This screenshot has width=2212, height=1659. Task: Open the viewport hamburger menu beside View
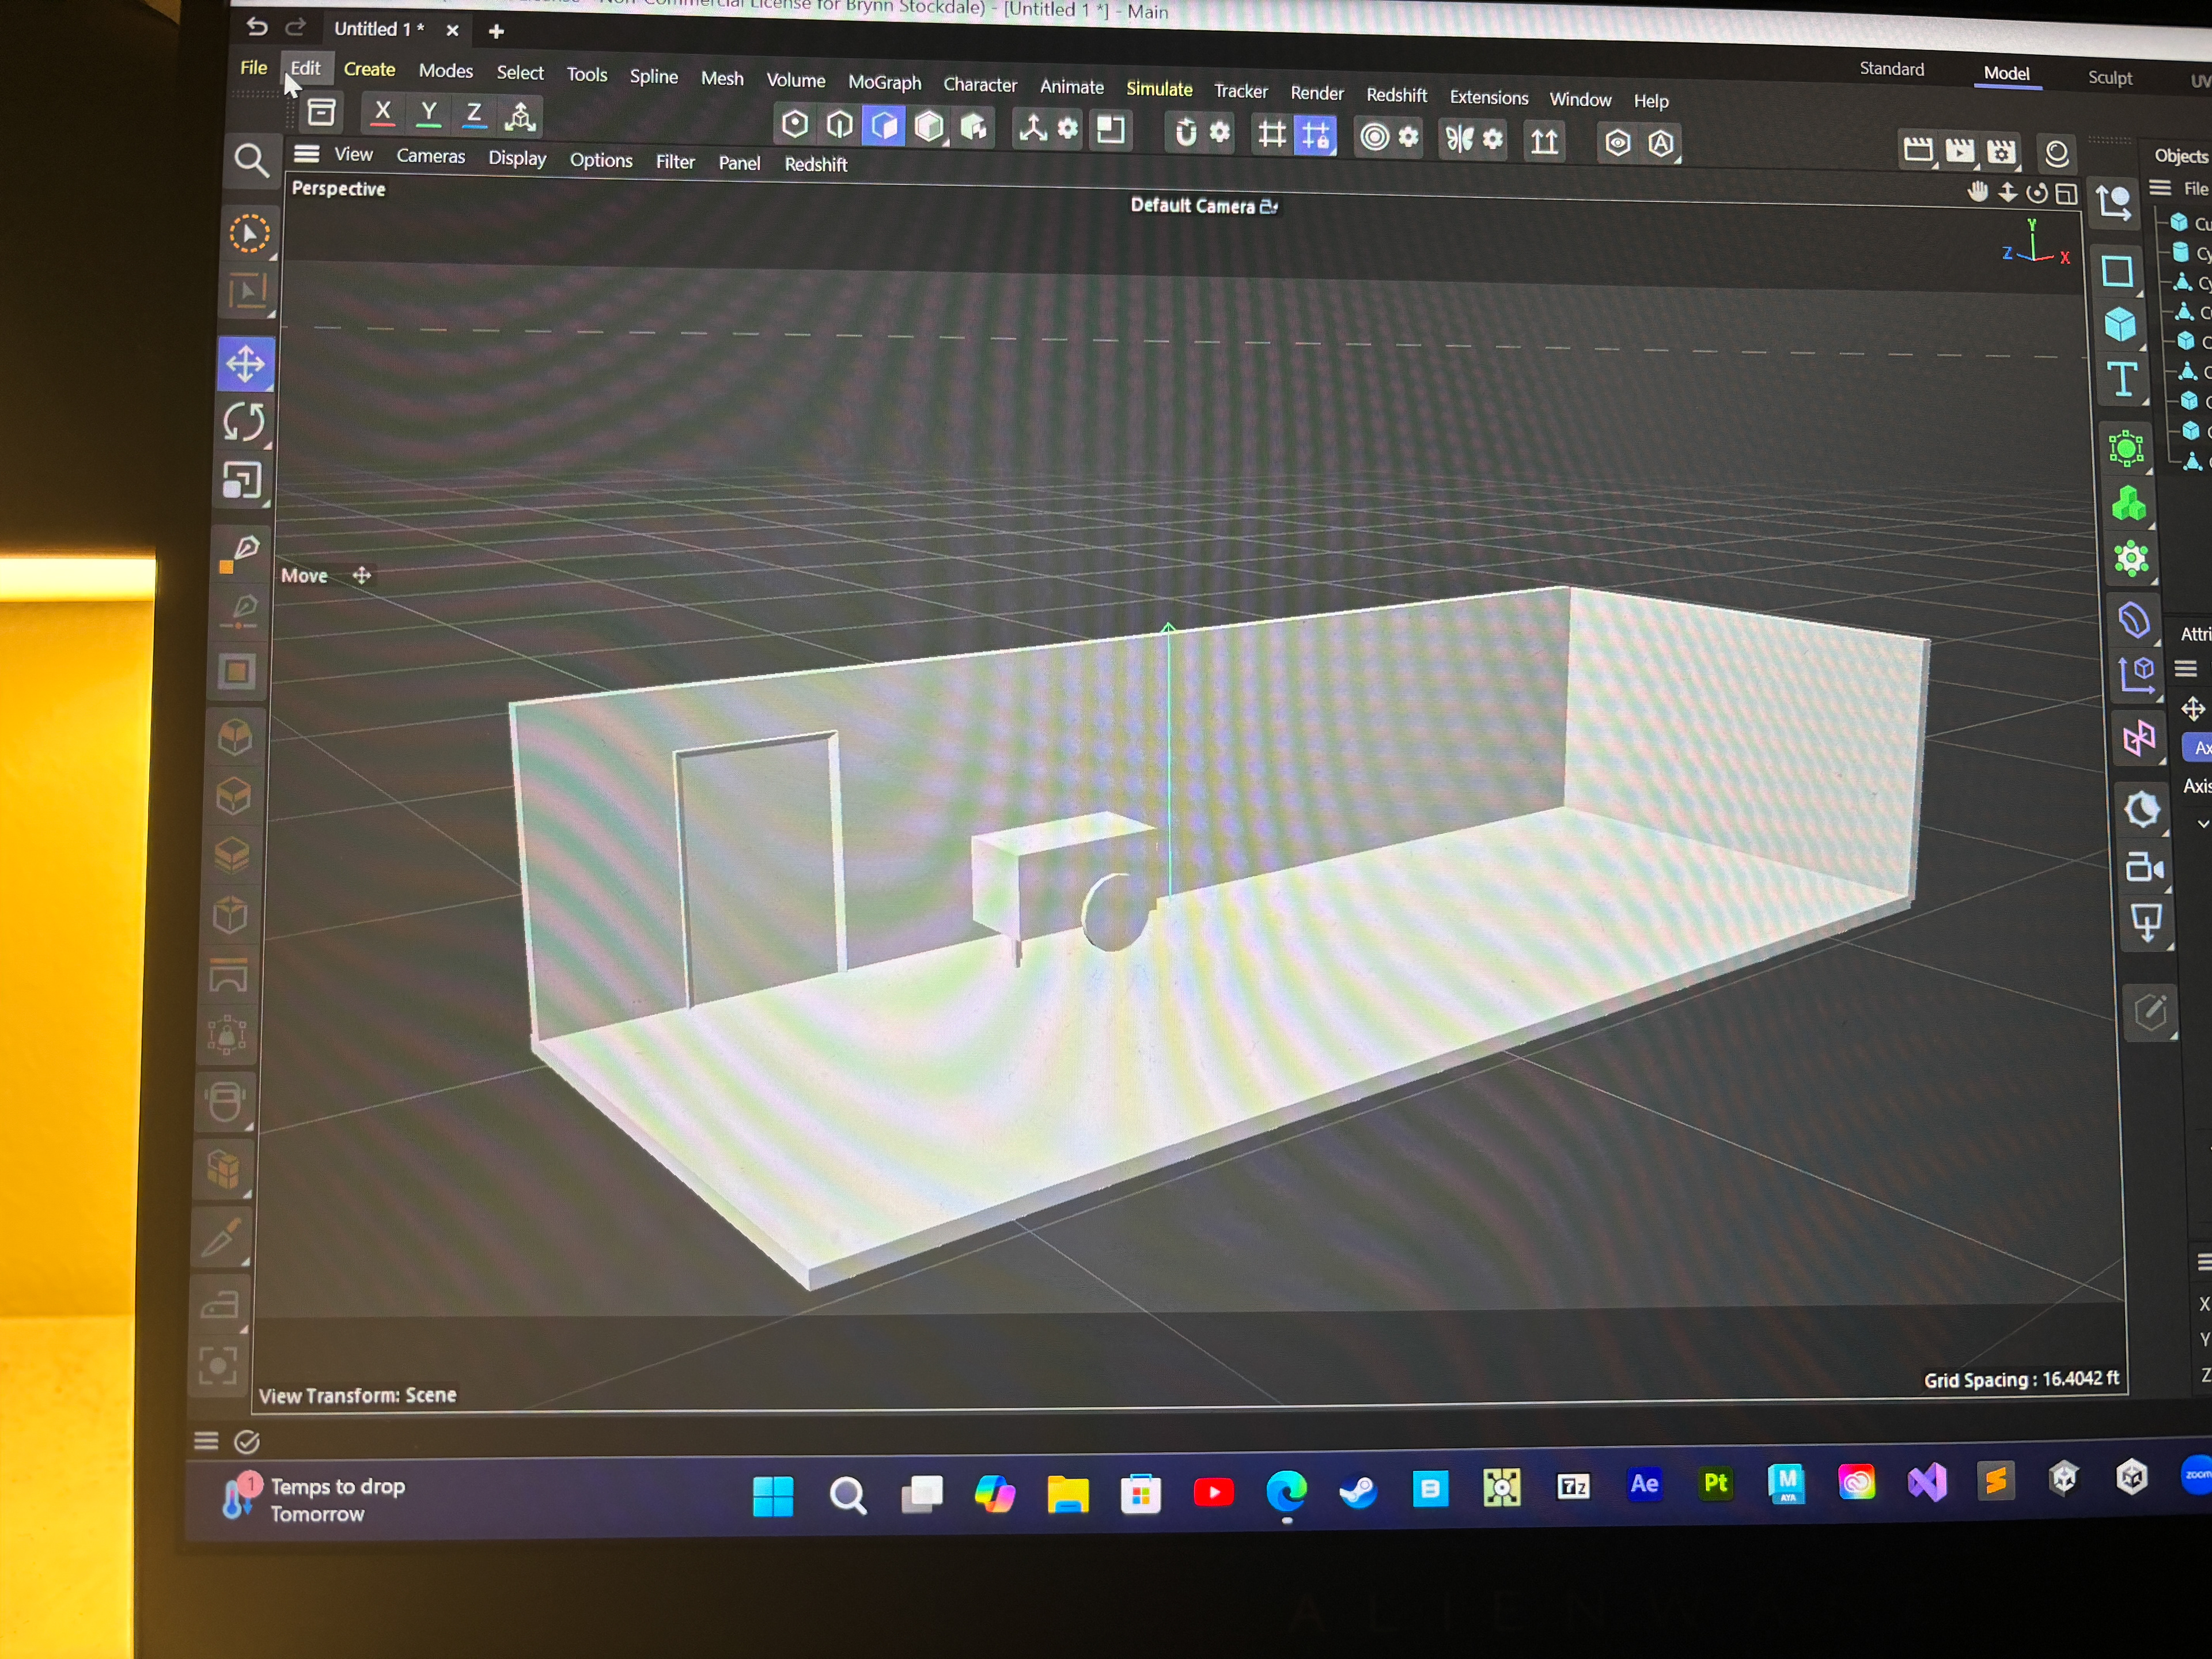pos(306,154)
